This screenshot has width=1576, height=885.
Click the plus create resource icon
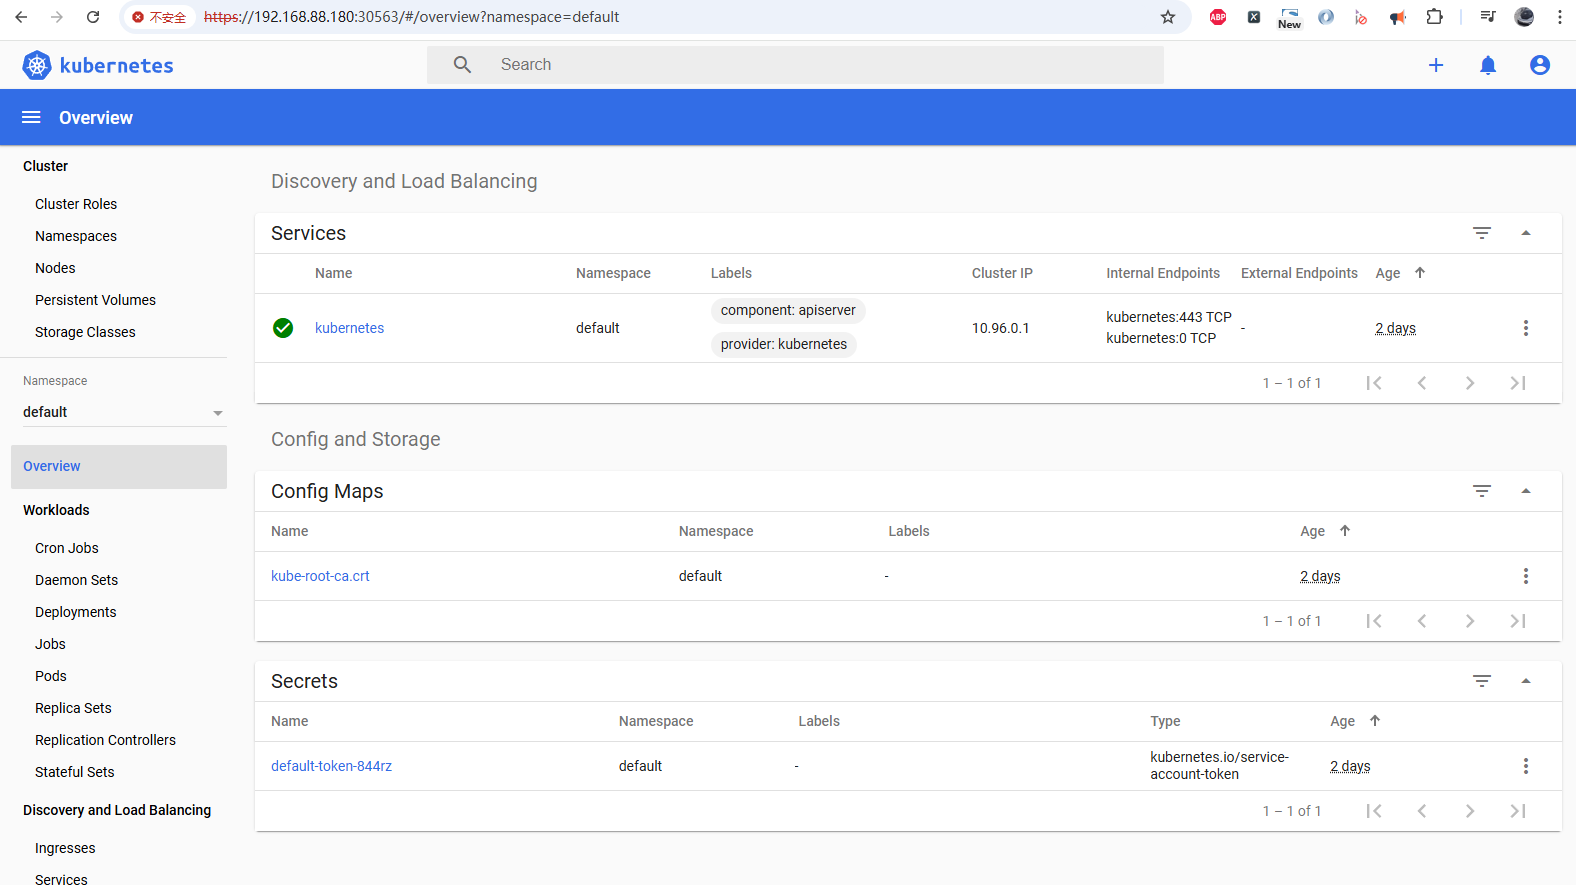1436,65
